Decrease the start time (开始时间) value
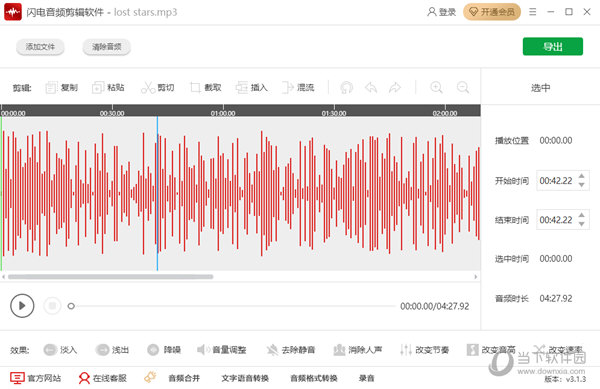Screen dimensions: 600x389 coord(582,185)
